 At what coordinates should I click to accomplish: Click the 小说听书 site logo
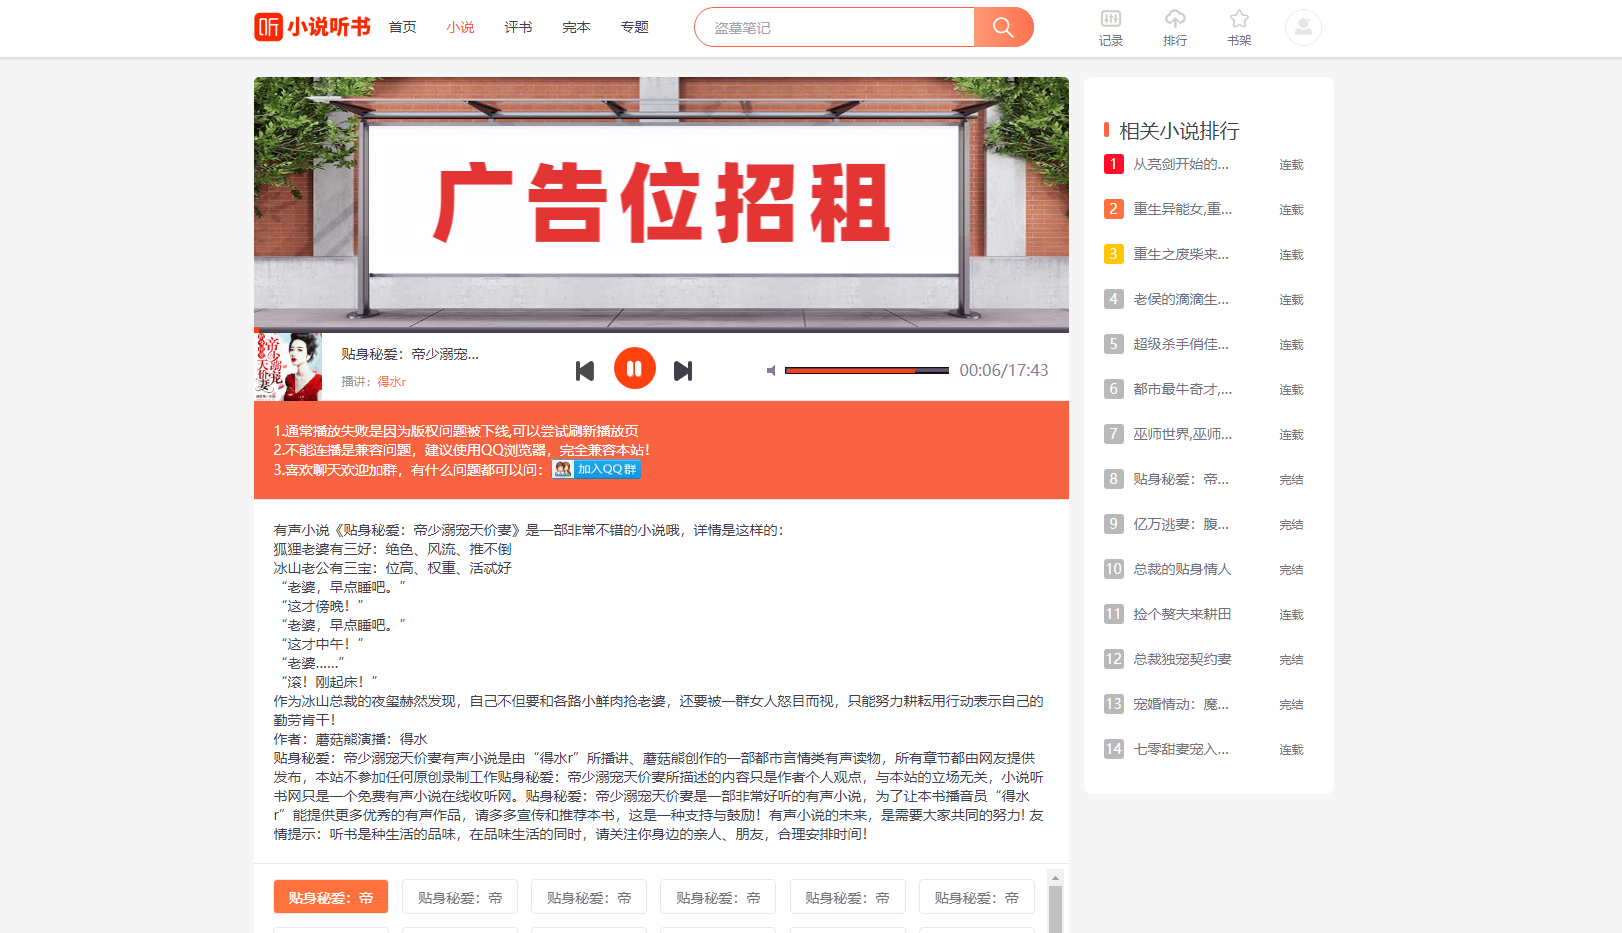click(312, 27)
